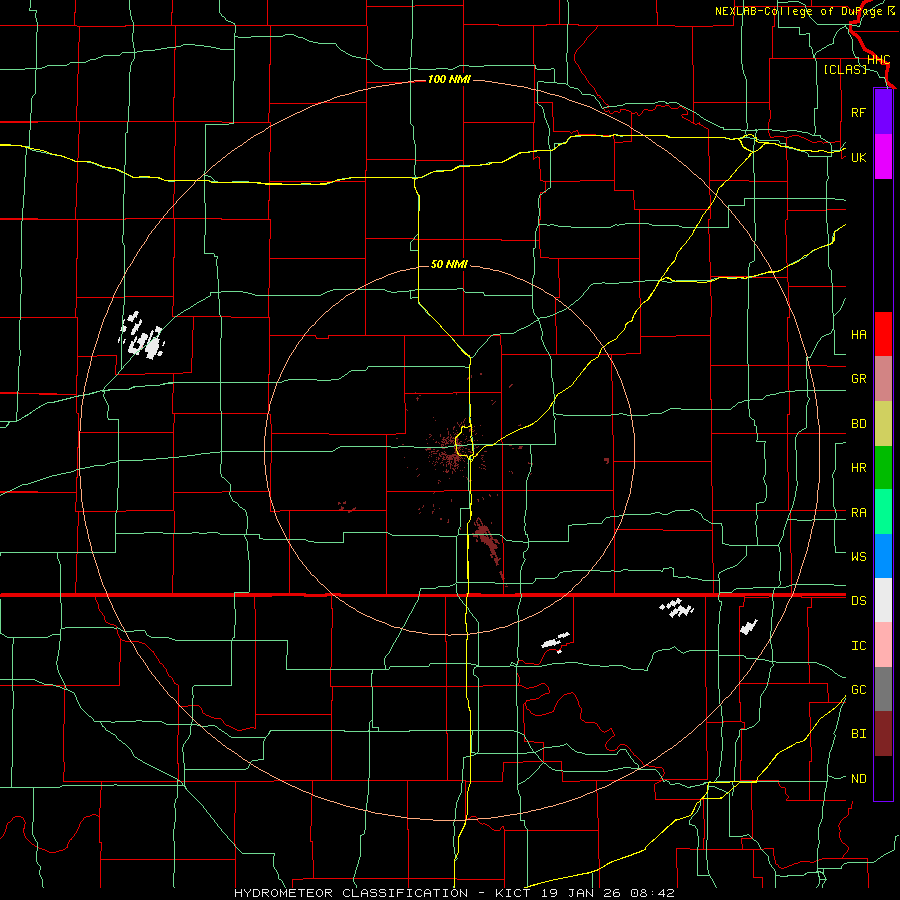
Task: Click the BI legend label
Action: pos(858,734)
